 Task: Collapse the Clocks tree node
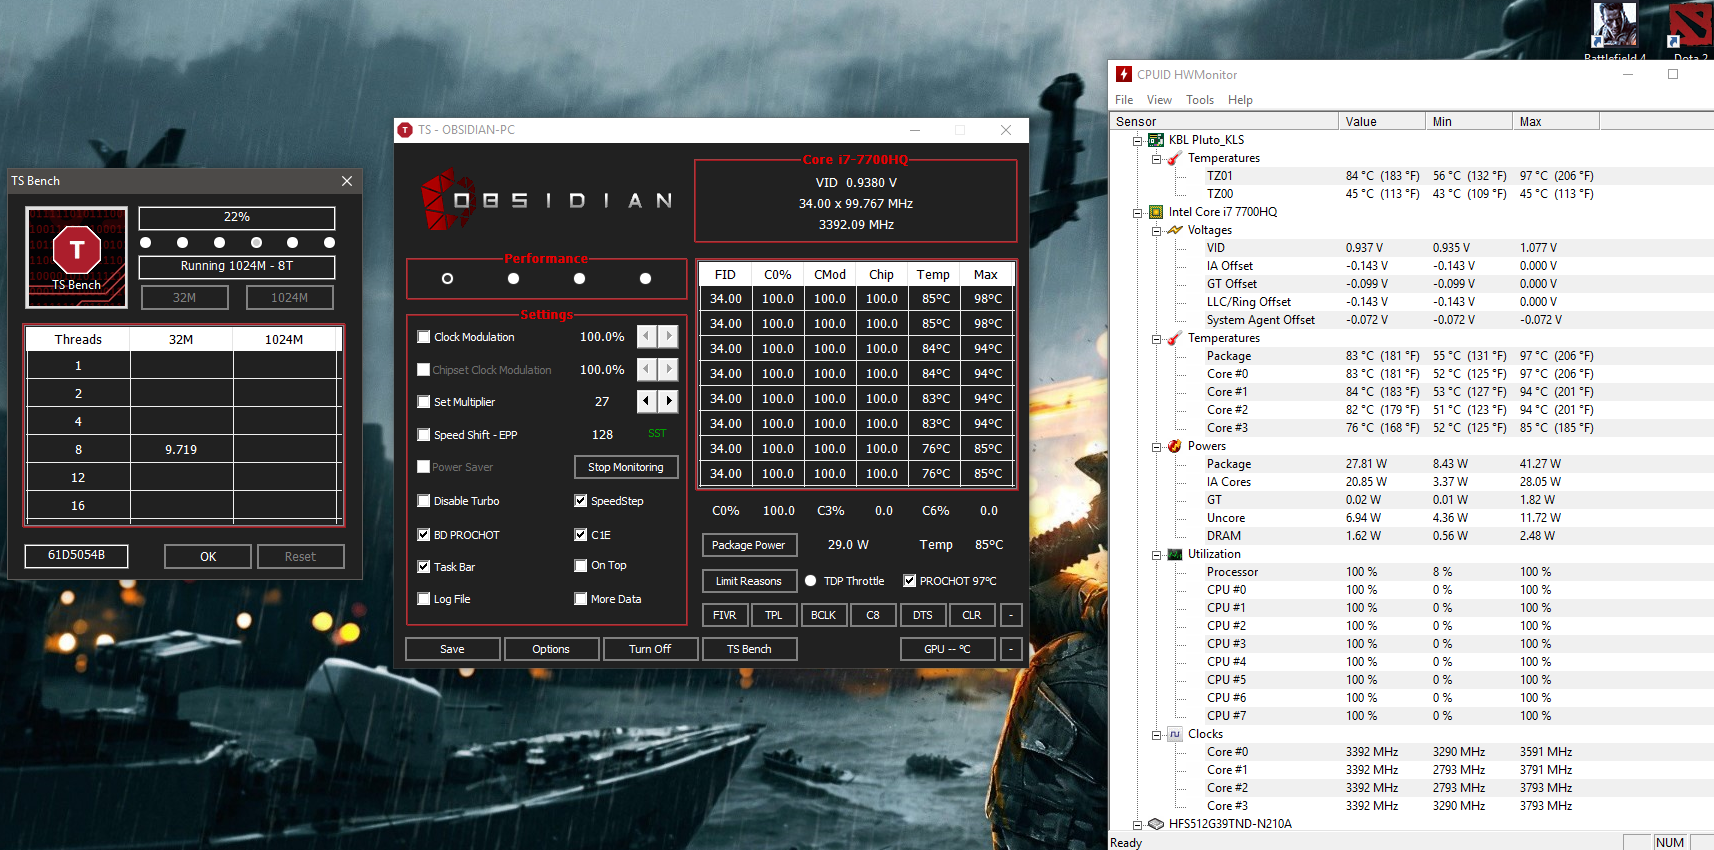point(1156,734)
